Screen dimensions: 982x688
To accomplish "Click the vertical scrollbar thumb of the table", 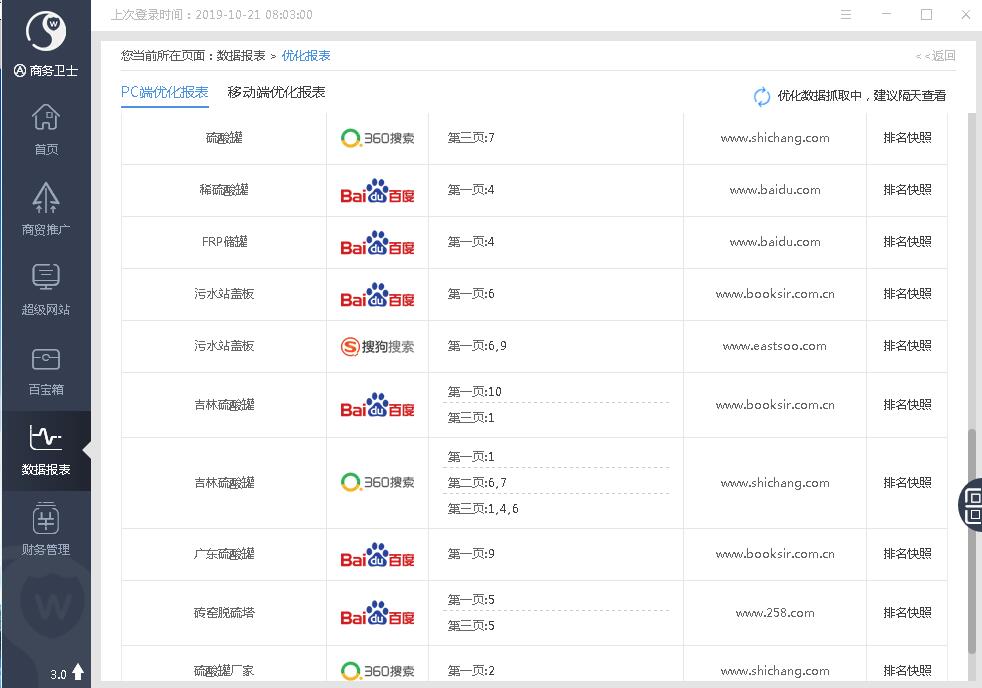I will (x=971, y=540).
